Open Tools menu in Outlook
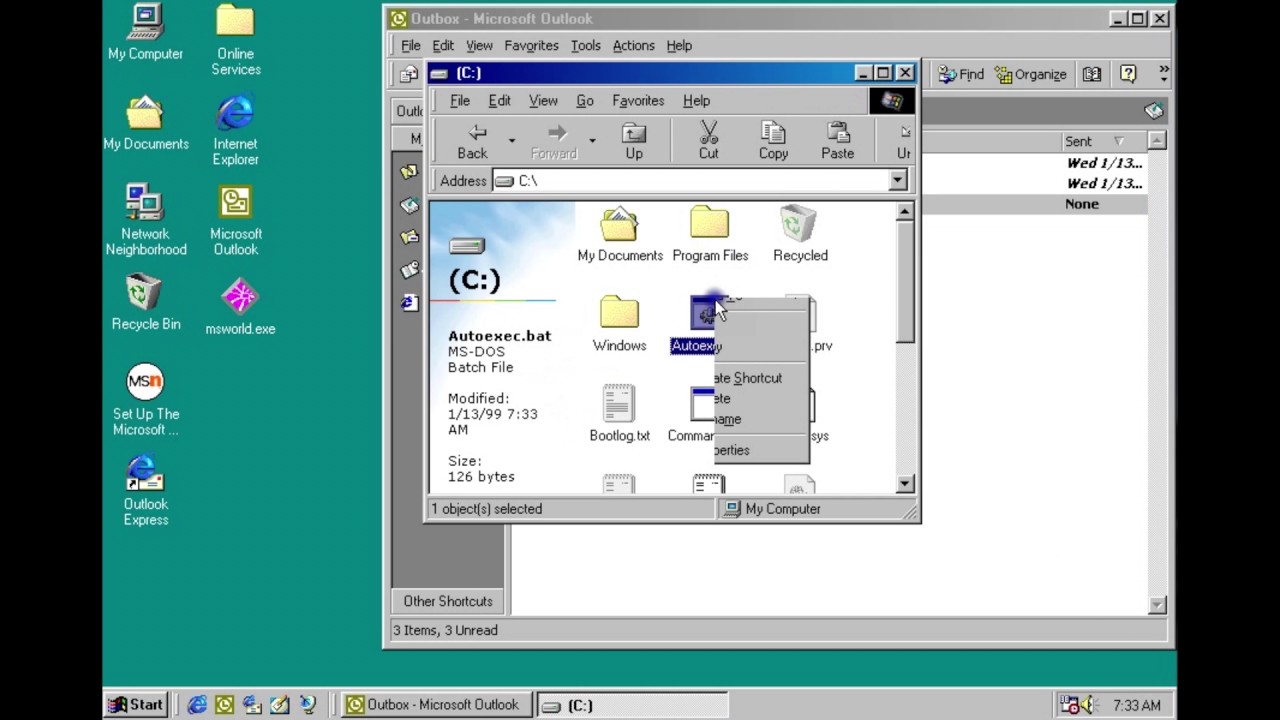This screenshot has height=720, width=1280. click(x=585, y=45)
